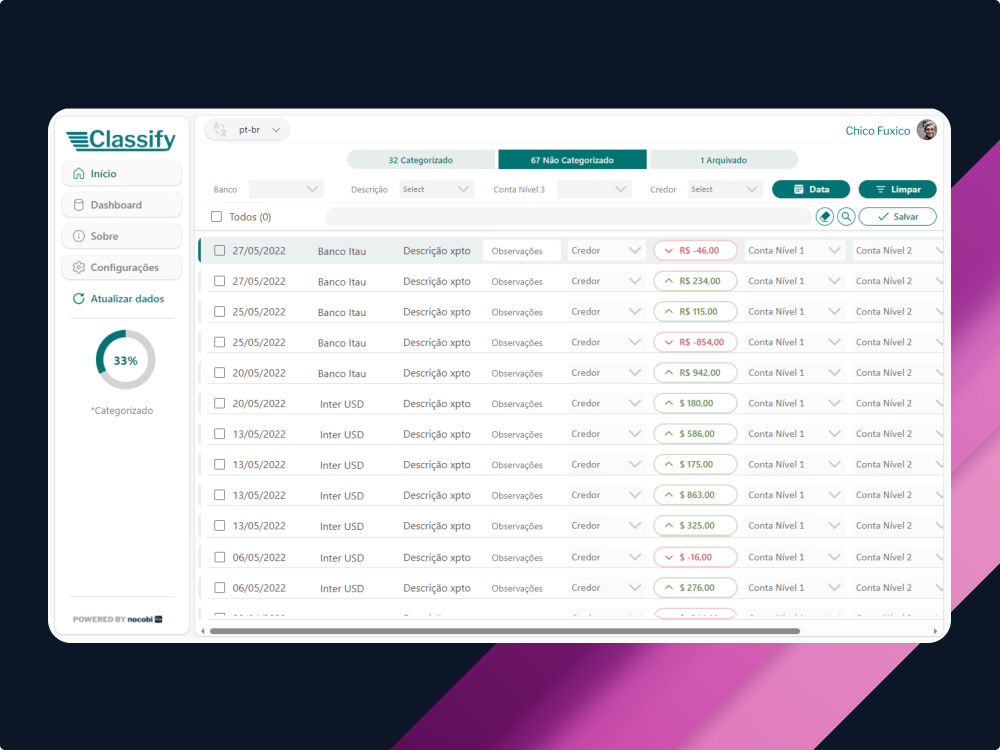
Task: Check the 20/05/2022 Banco Itau row
Action: (219, 372)
